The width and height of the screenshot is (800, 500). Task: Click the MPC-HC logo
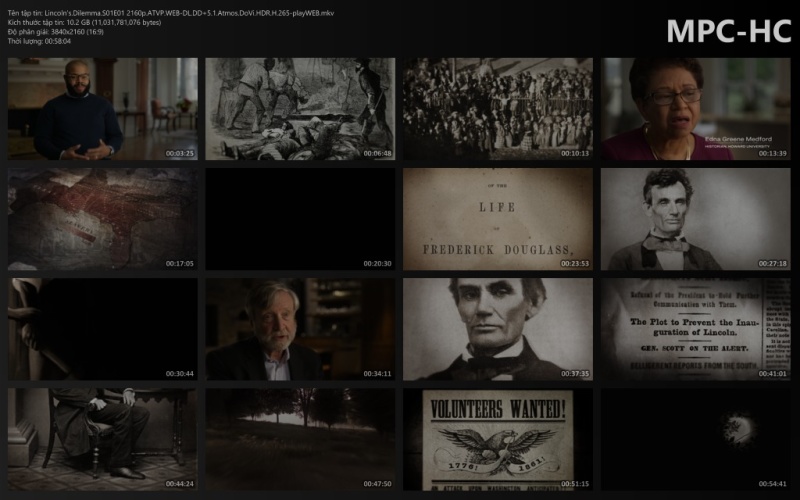[x=729, y=31]
